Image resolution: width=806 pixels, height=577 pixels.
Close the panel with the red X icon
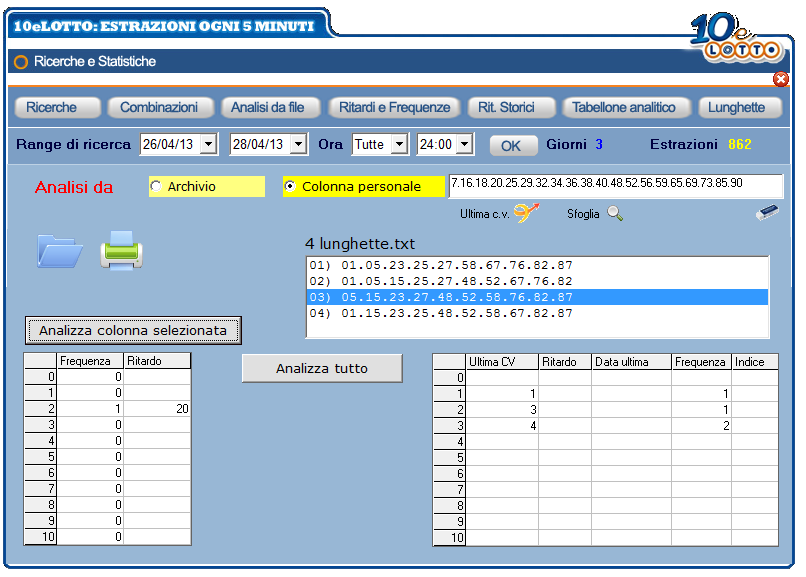tap(781, 79)
